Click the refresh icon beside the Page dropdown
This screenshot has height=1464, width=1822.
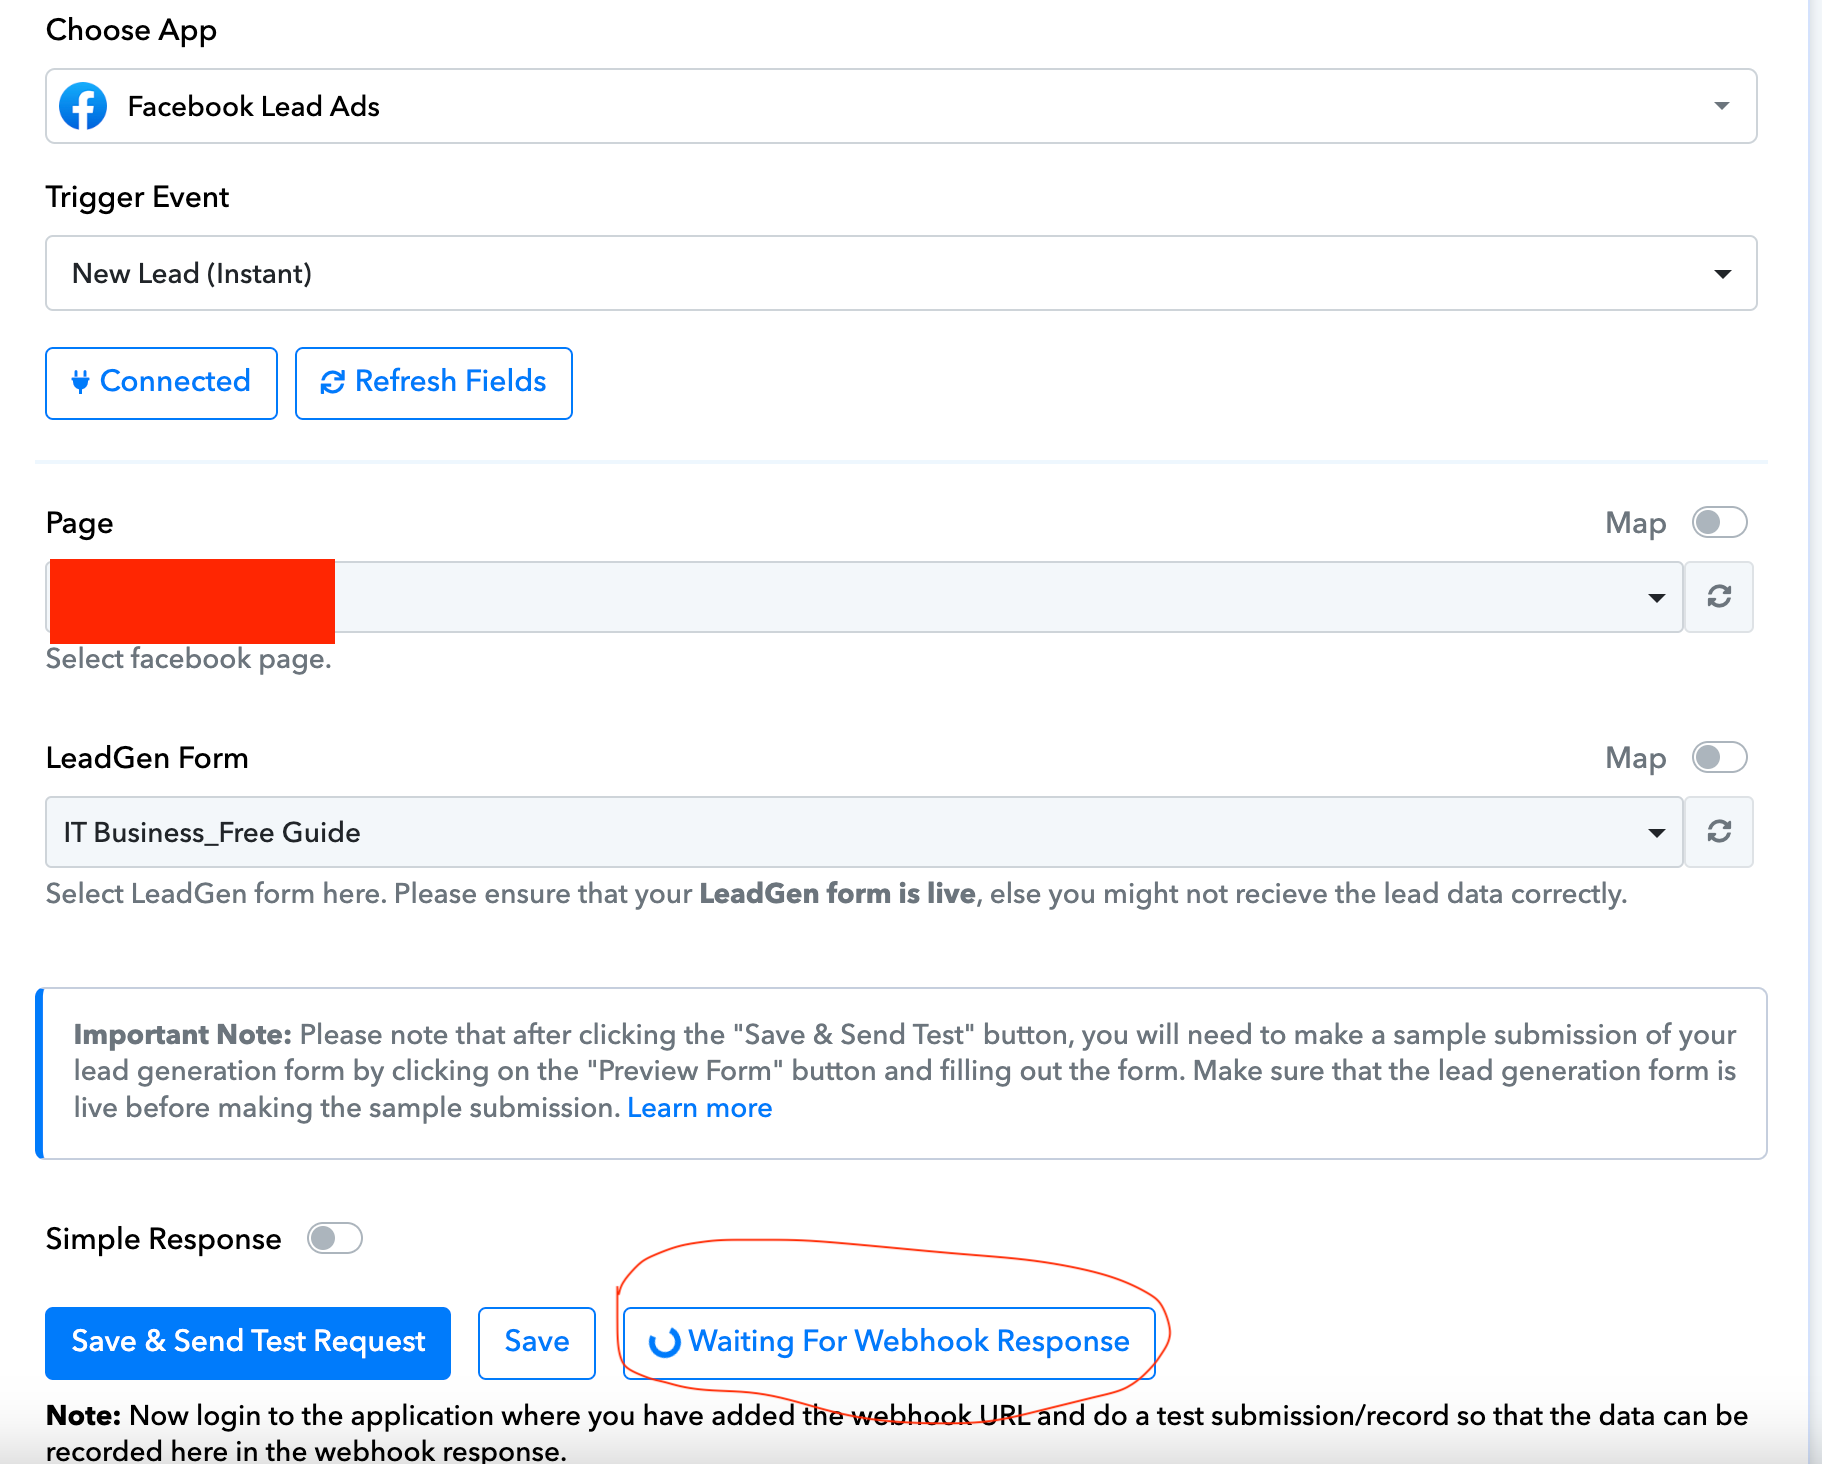click(1719, 597)
